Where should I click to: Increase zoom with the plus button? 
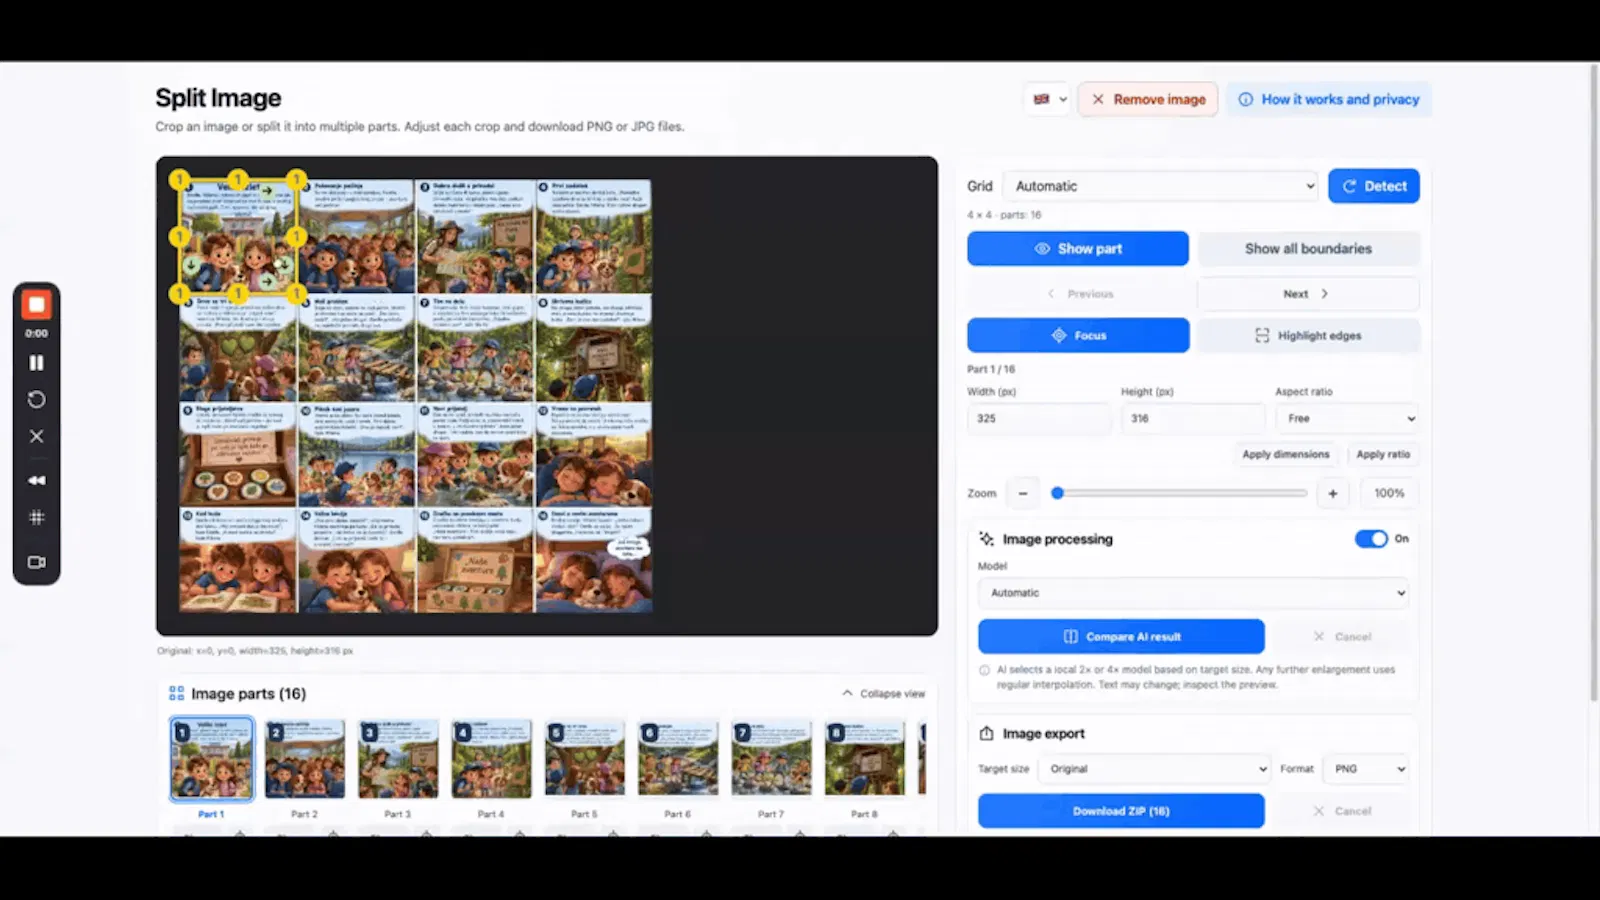pyautogui.click(x=1333, y=493)
